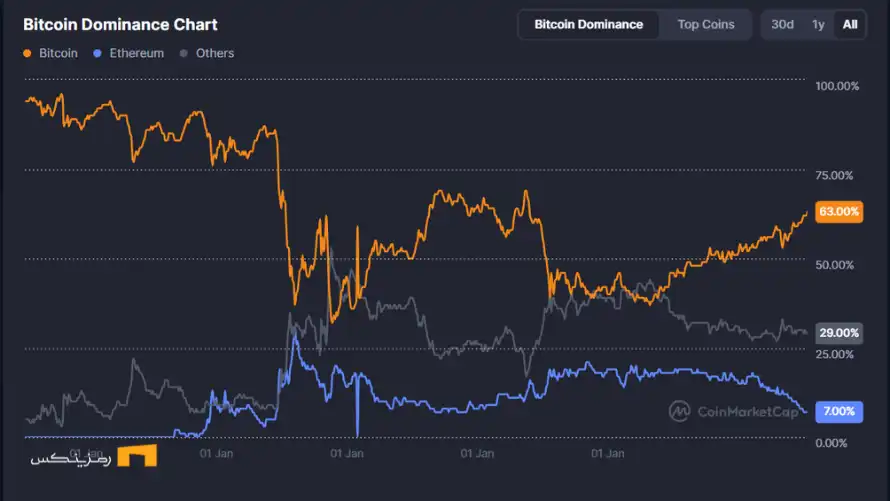Click the orange 63.00% value badge
Viewport: 890px width, 501px height.
(x=838, y=212)
